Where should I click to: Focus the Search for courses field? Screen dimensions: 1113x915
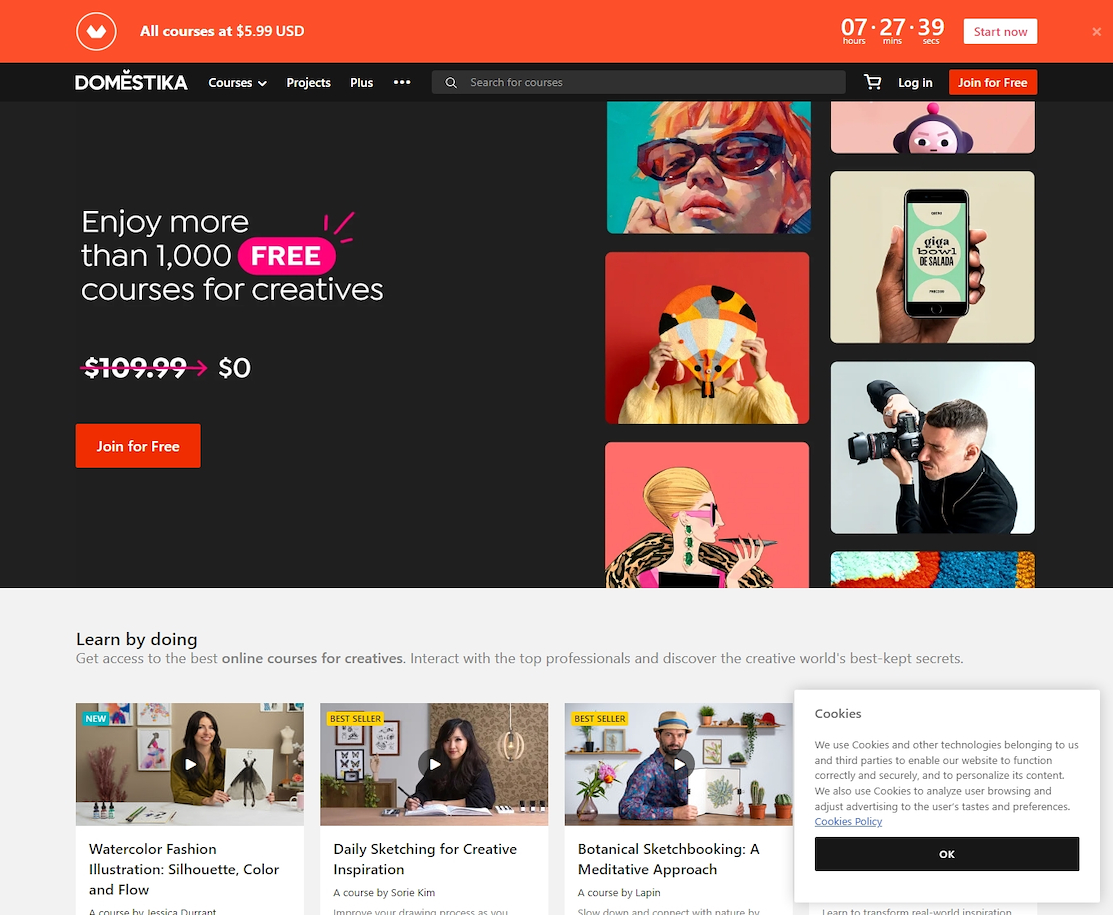pos(639,82)
